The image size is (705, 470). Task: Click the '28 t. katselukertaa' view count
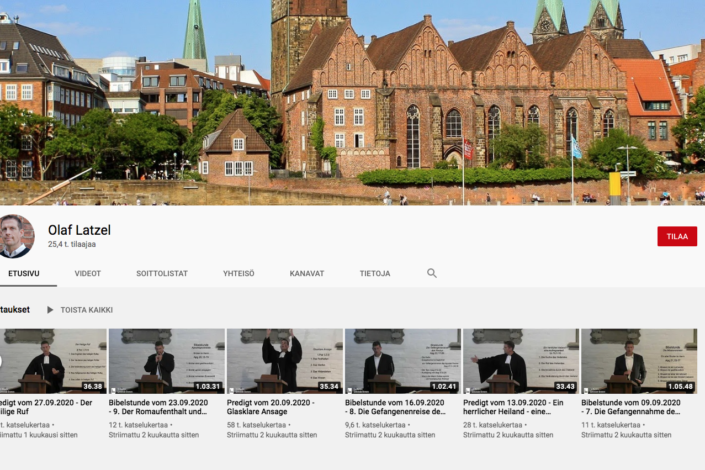coord(493,425)
